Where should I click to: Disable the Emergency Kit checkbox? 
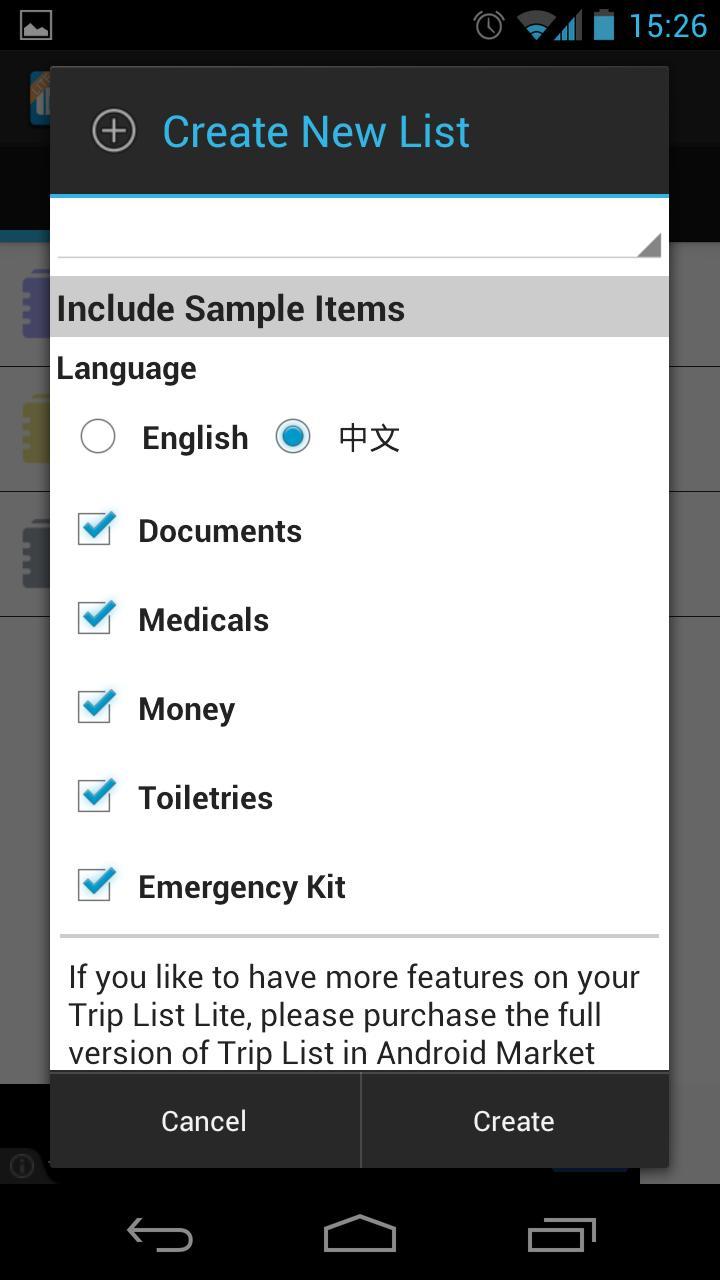pos(96,885)
